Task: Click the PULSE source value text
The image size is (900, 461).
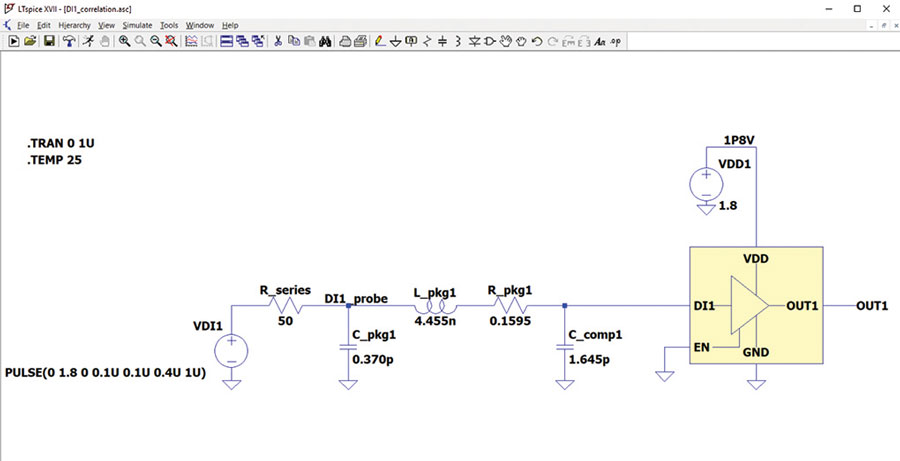Action: 106,373
